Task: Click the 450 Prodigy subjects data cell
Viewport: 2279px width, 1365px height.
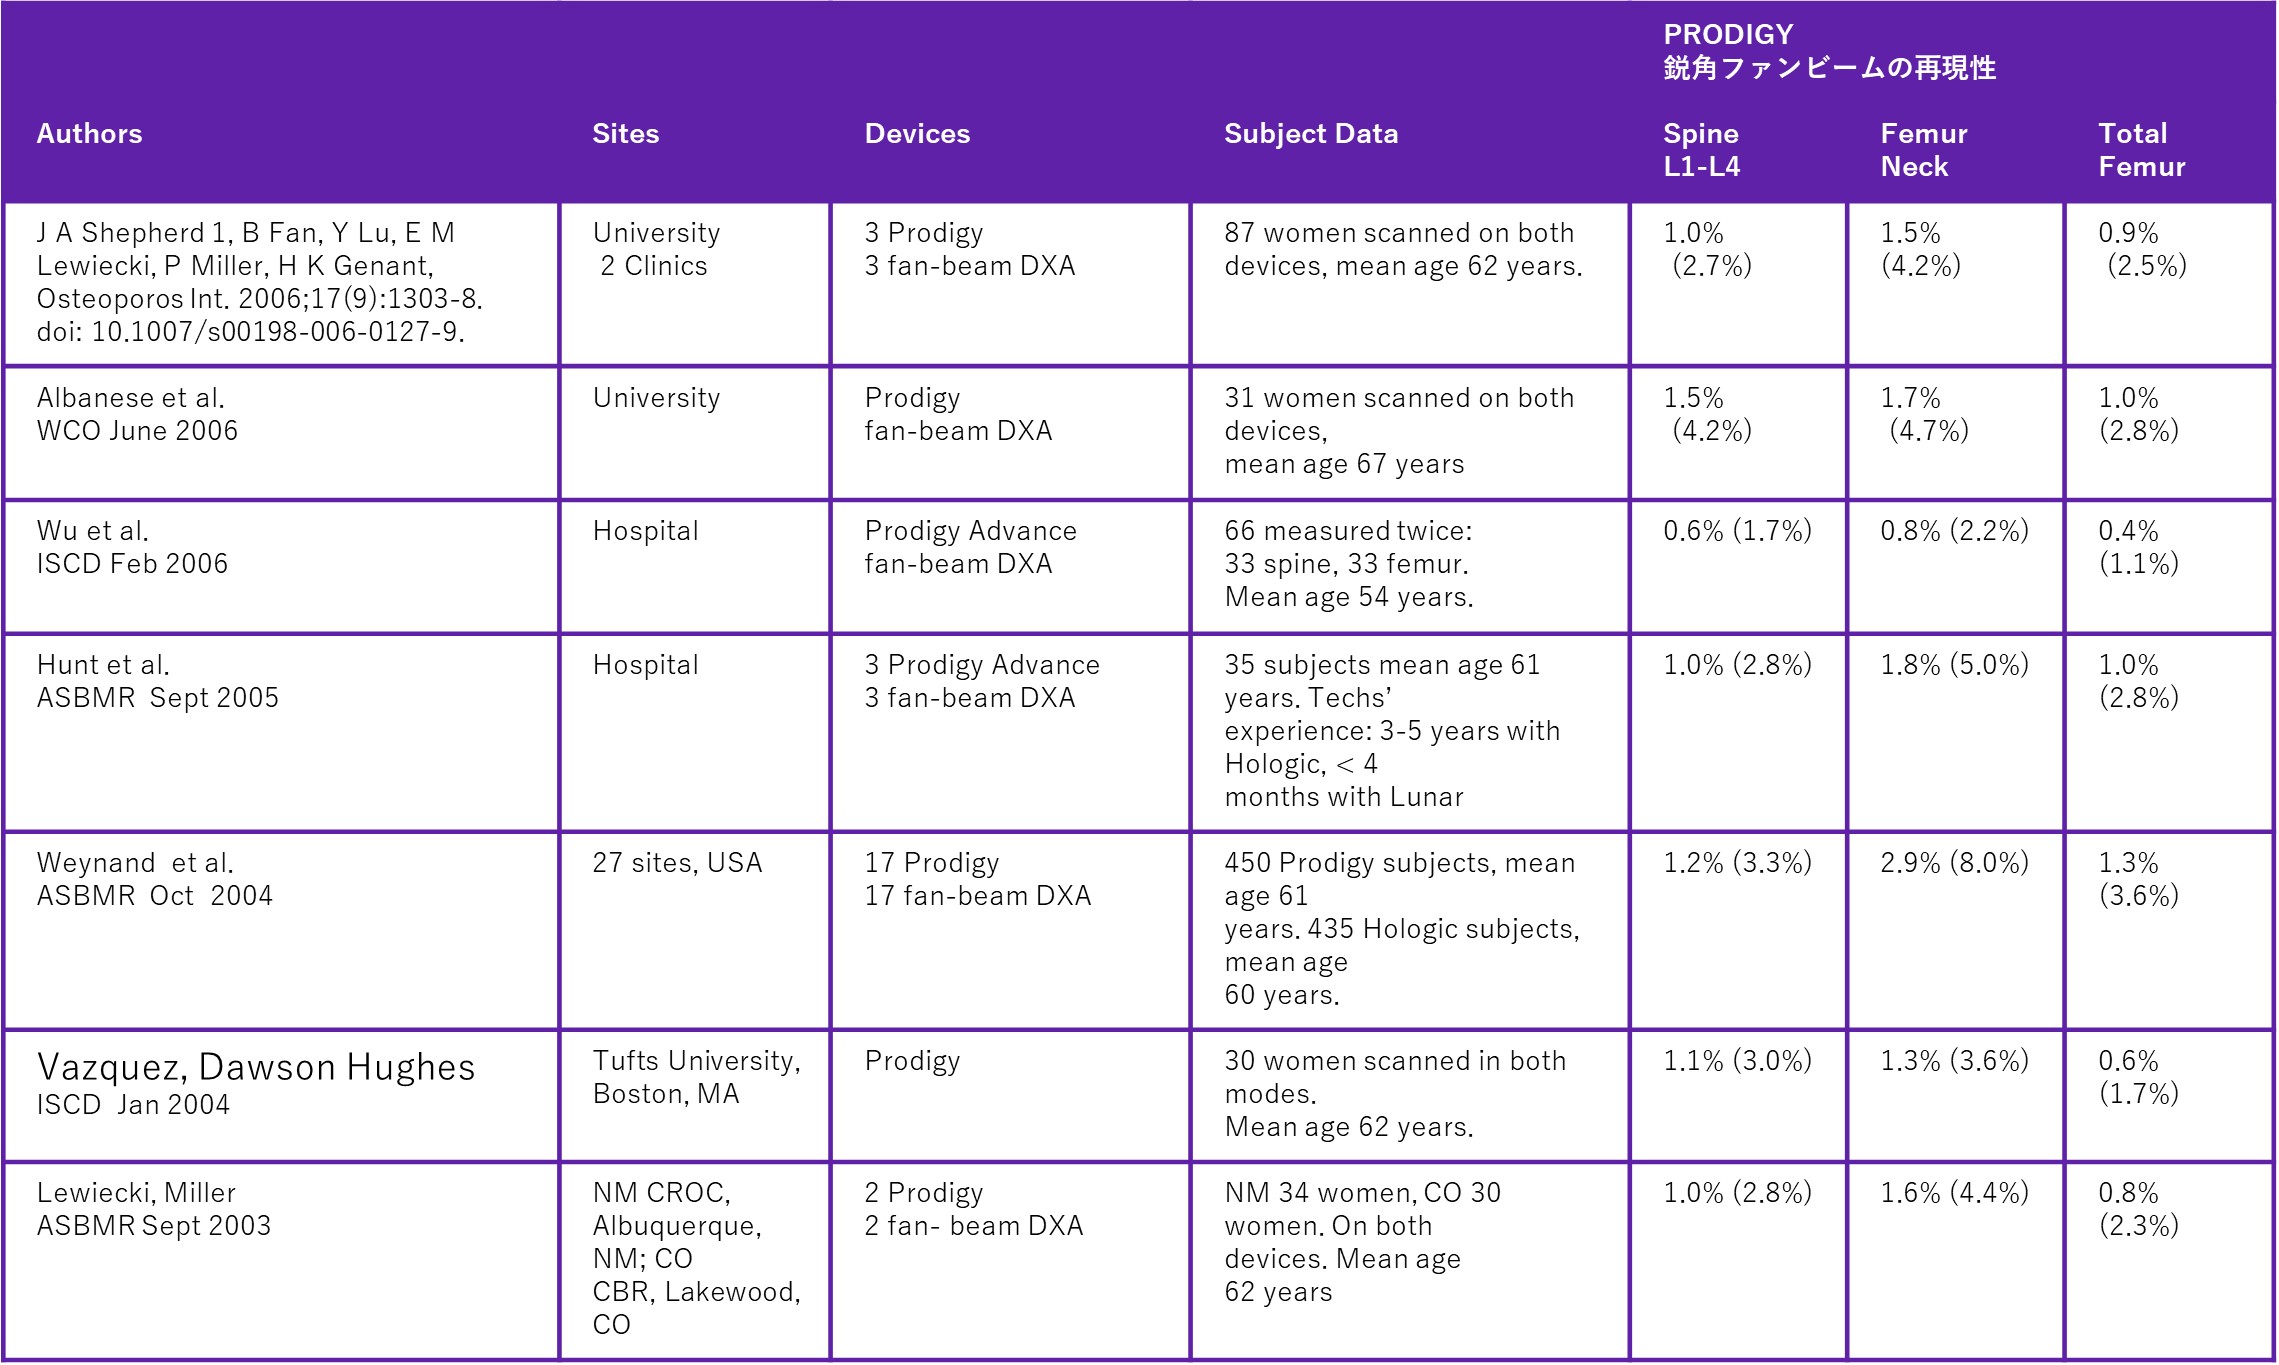Action: (x=1400, y=928)
